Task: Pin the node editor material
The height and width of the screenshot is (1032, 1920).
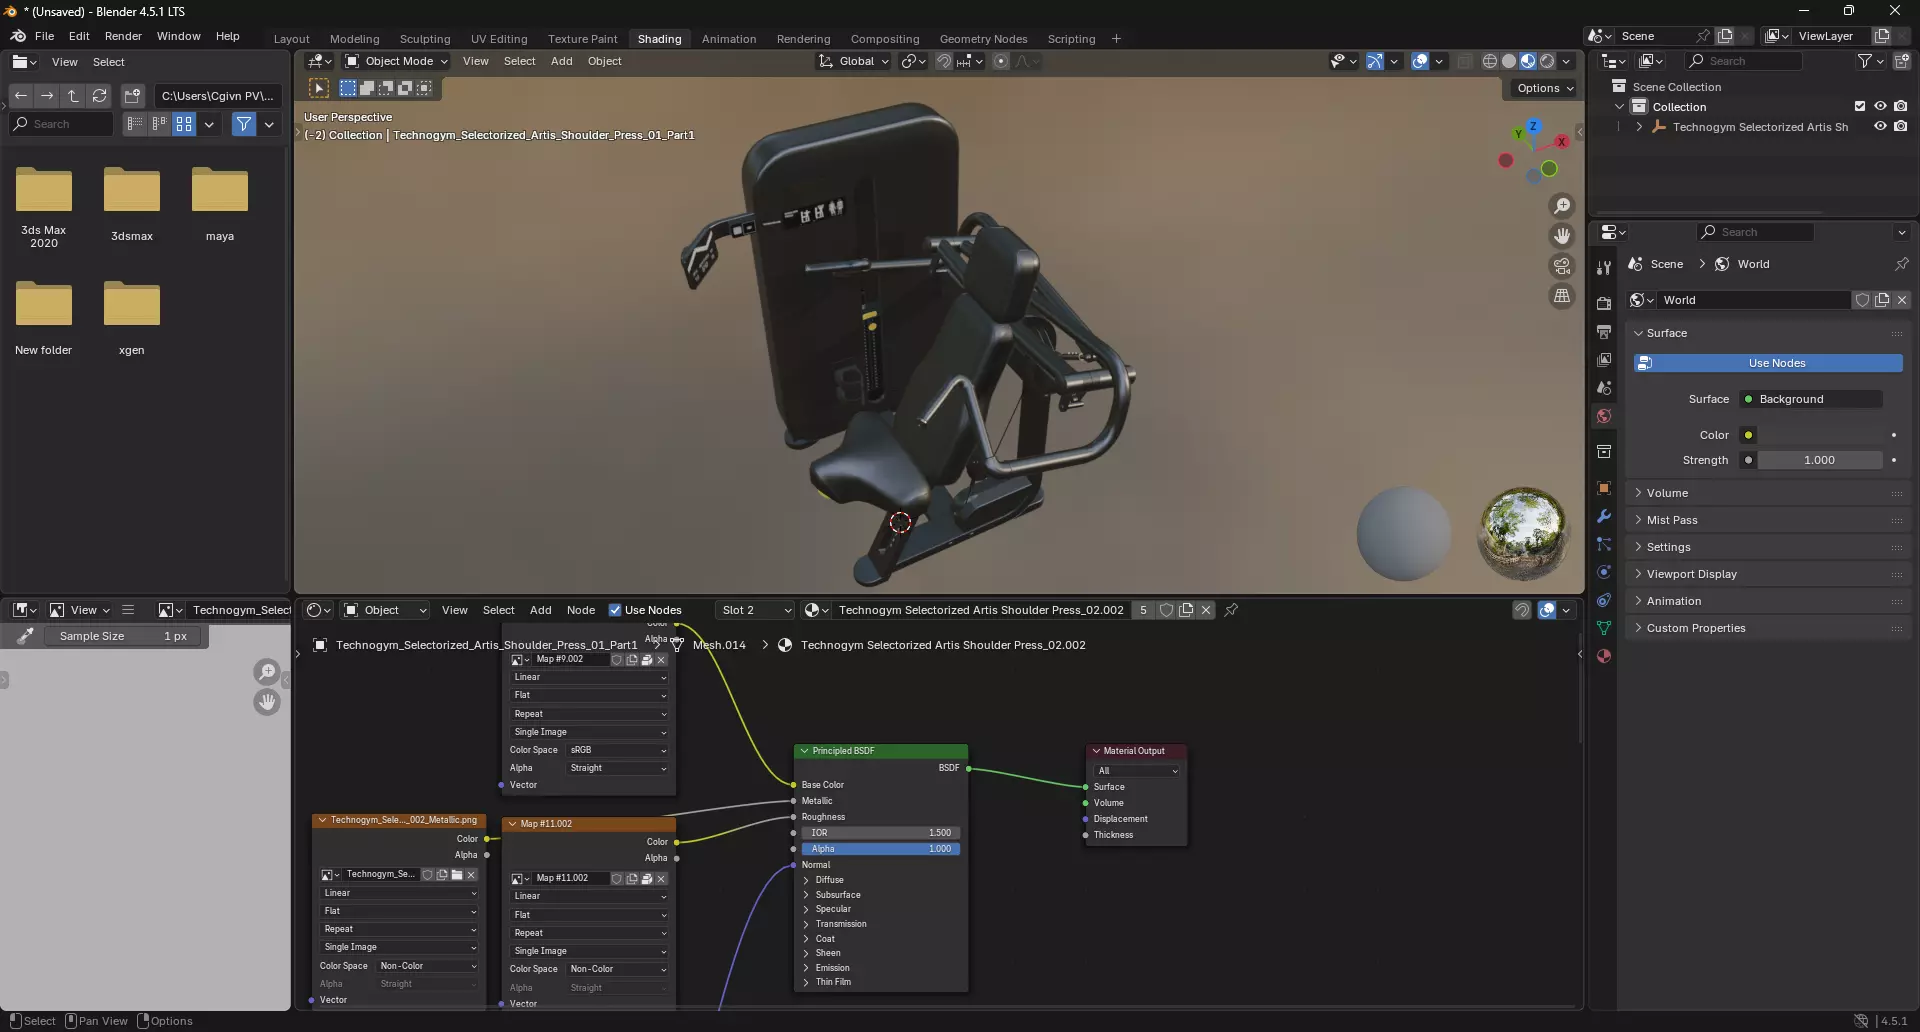Action: coord(1231,610)
